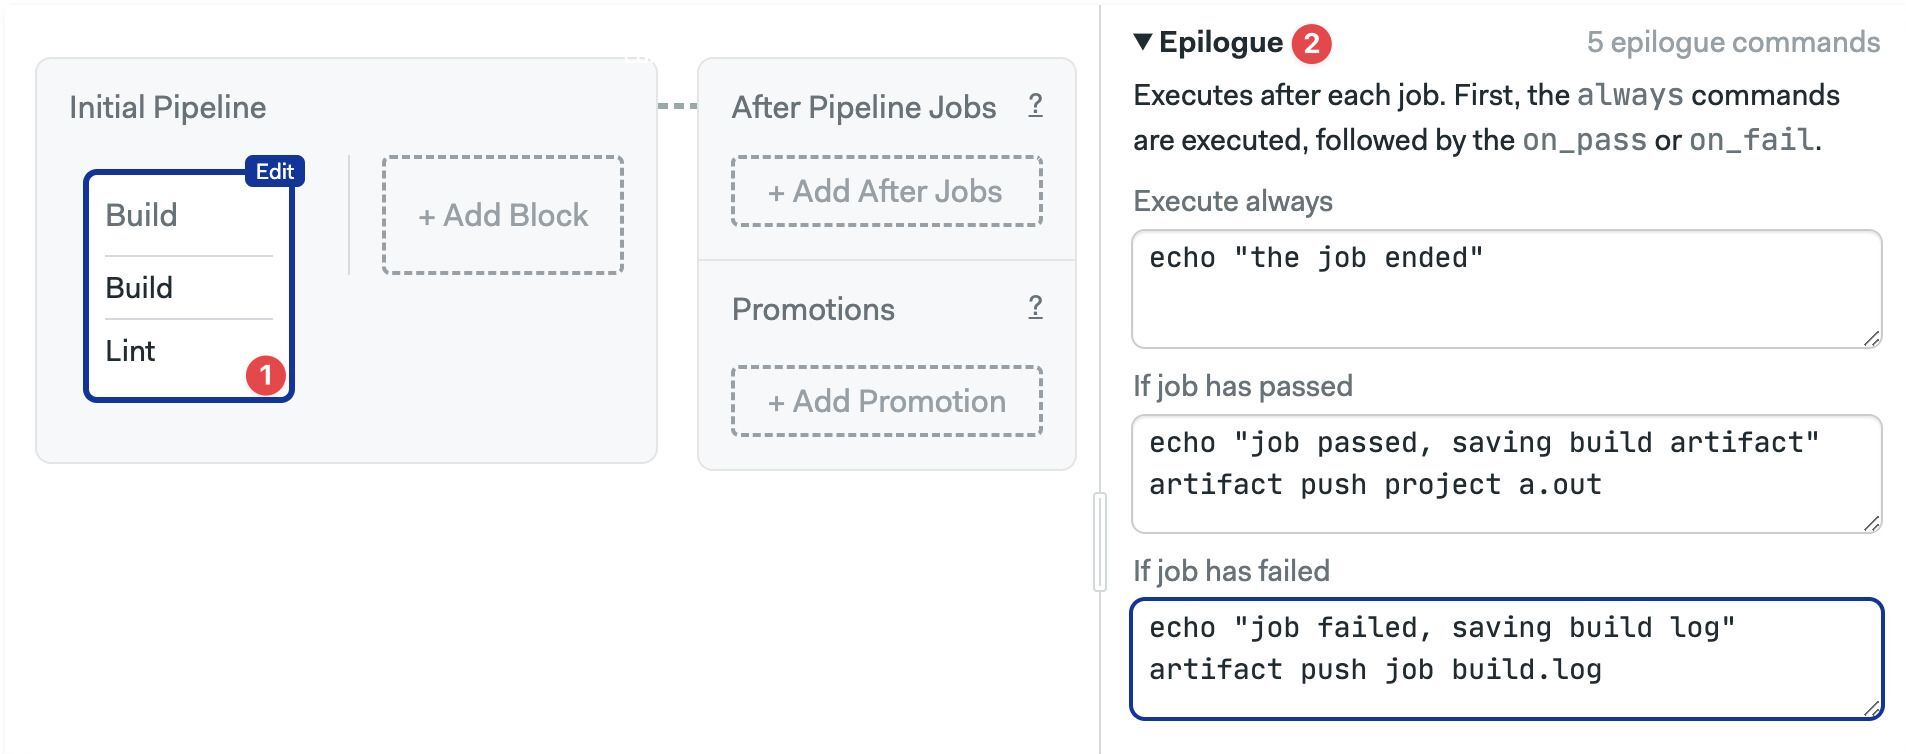The image size is (1906, 754).
Task: Open help for After Pipeline Jobs
Action: point(1035,105)
